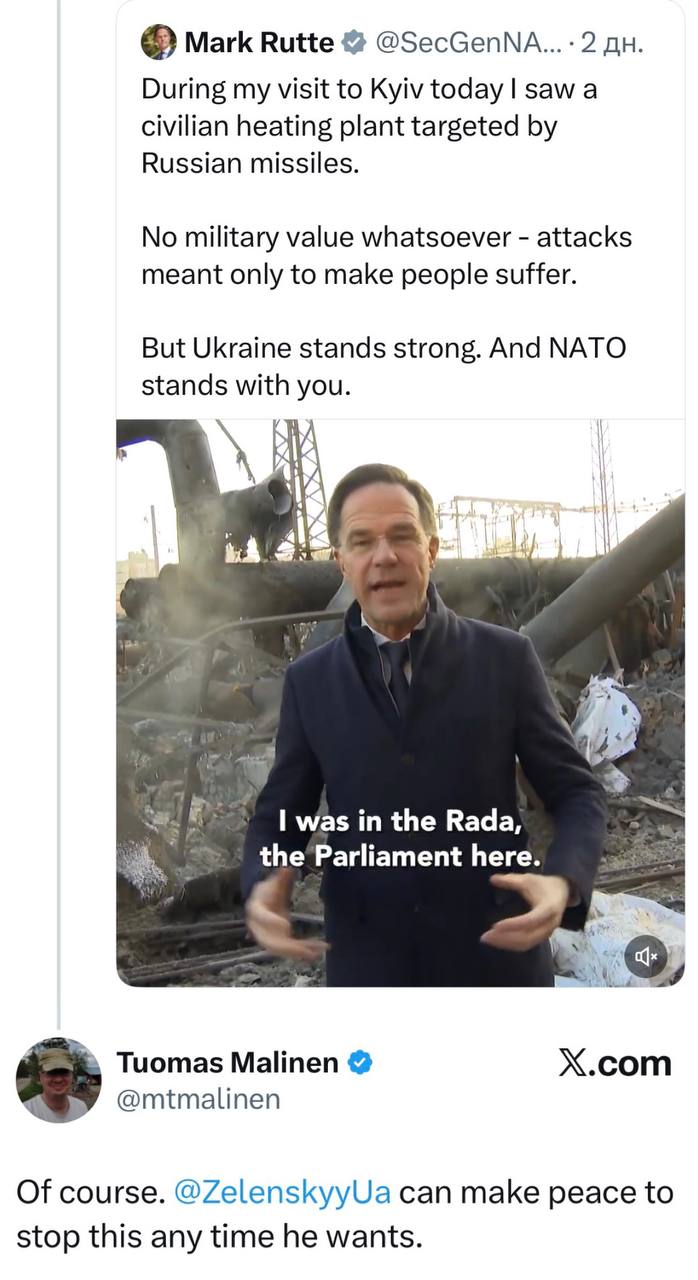Open Tuomas Malinen's profile picture
698x1280 pixels.
[59, 1079]
